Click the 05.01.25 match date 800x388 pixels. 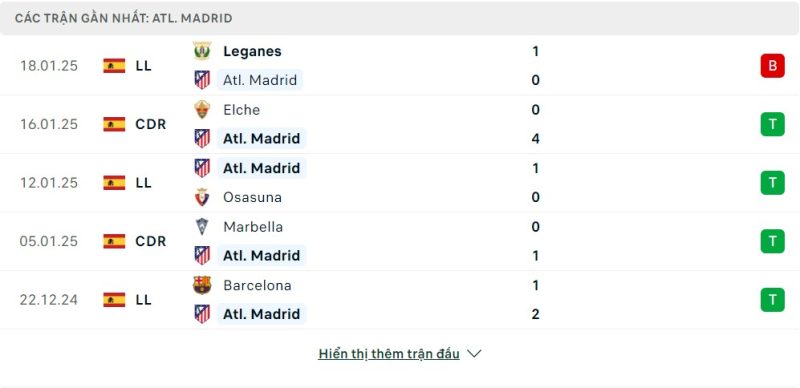tap(49, 241)
